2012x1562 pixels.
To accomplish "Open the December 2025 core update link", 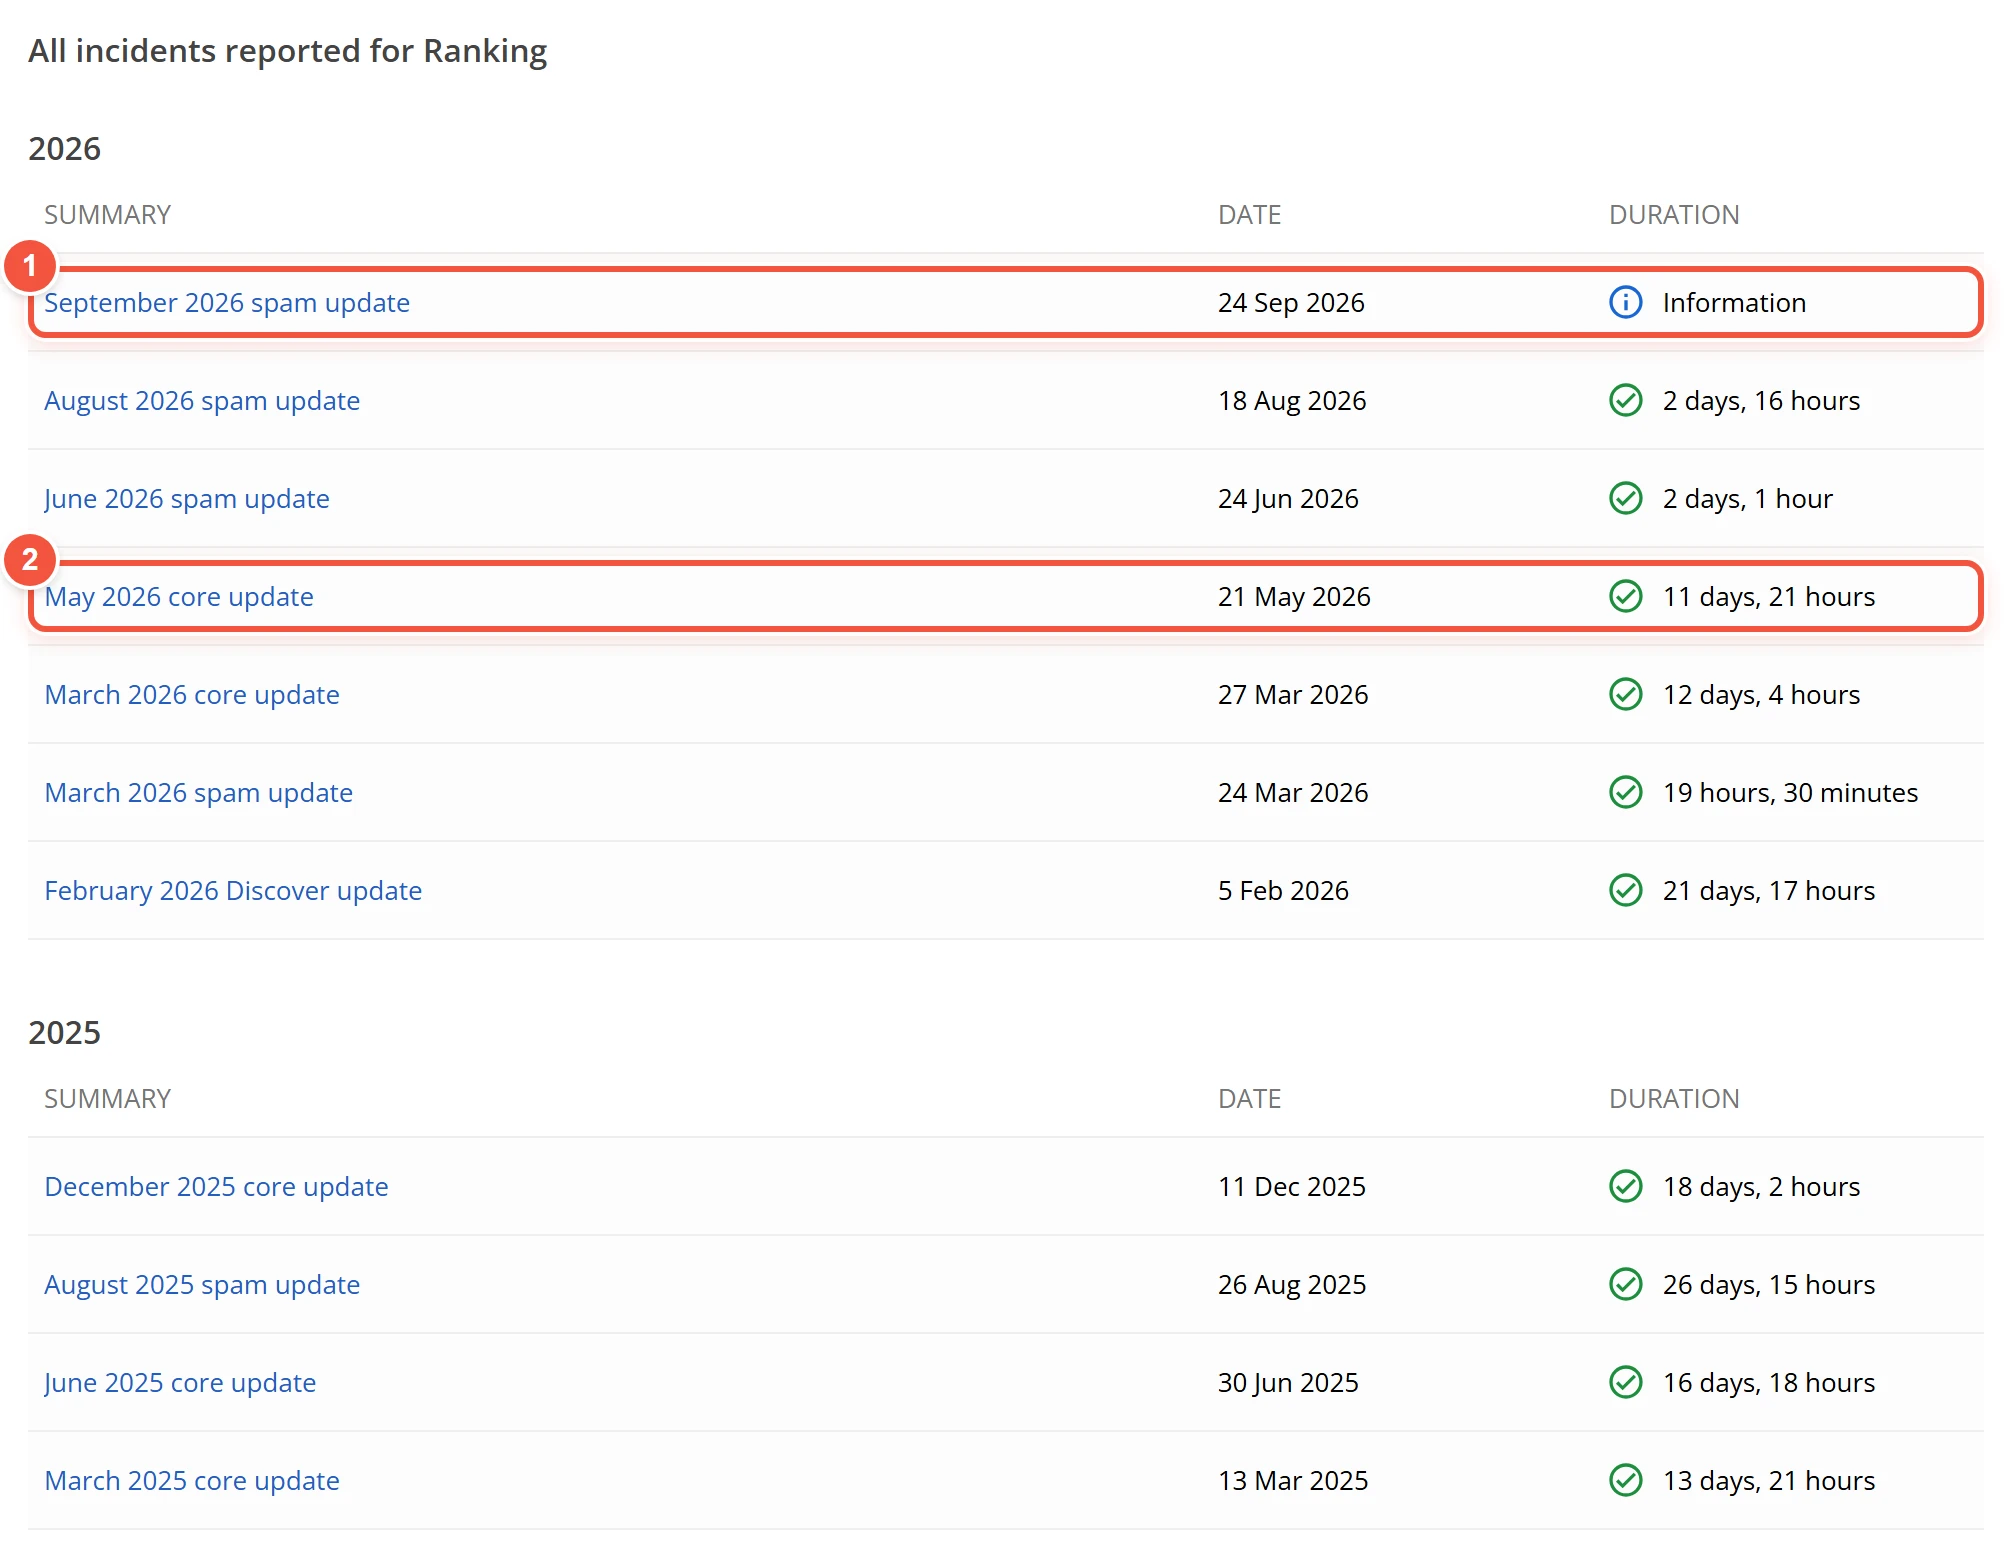I will (216, 1187).
